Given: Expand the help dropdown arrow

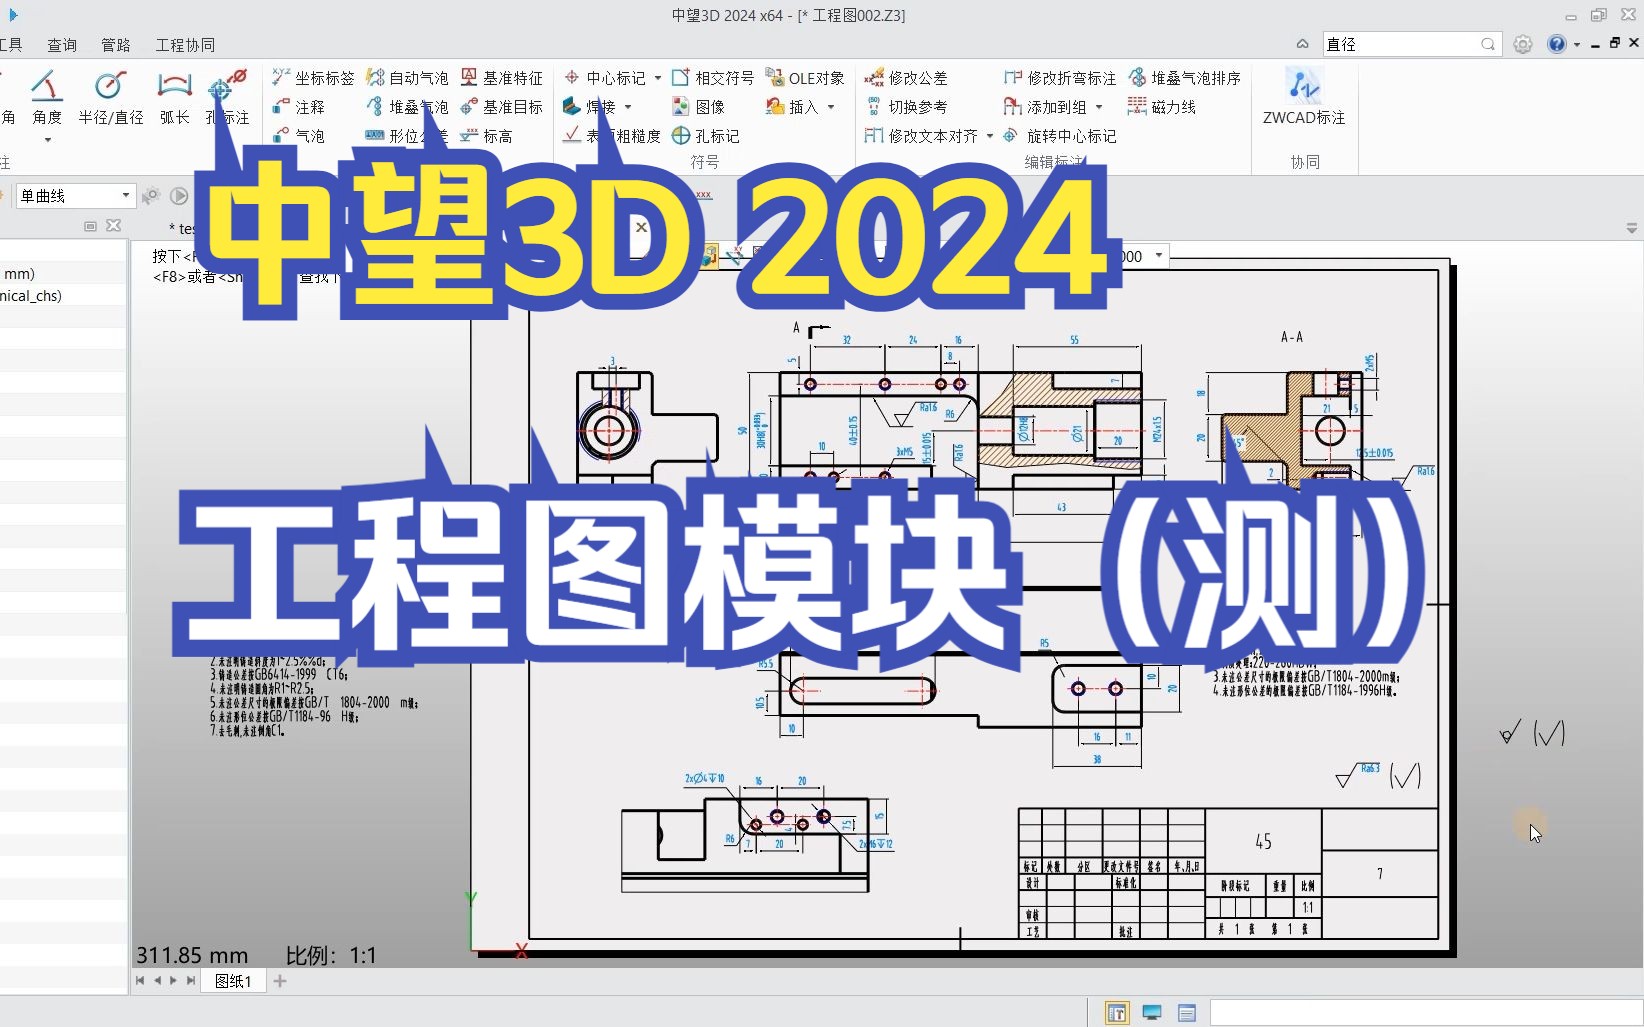Looking at the screenshot, I should click(x=1577, y=45).
